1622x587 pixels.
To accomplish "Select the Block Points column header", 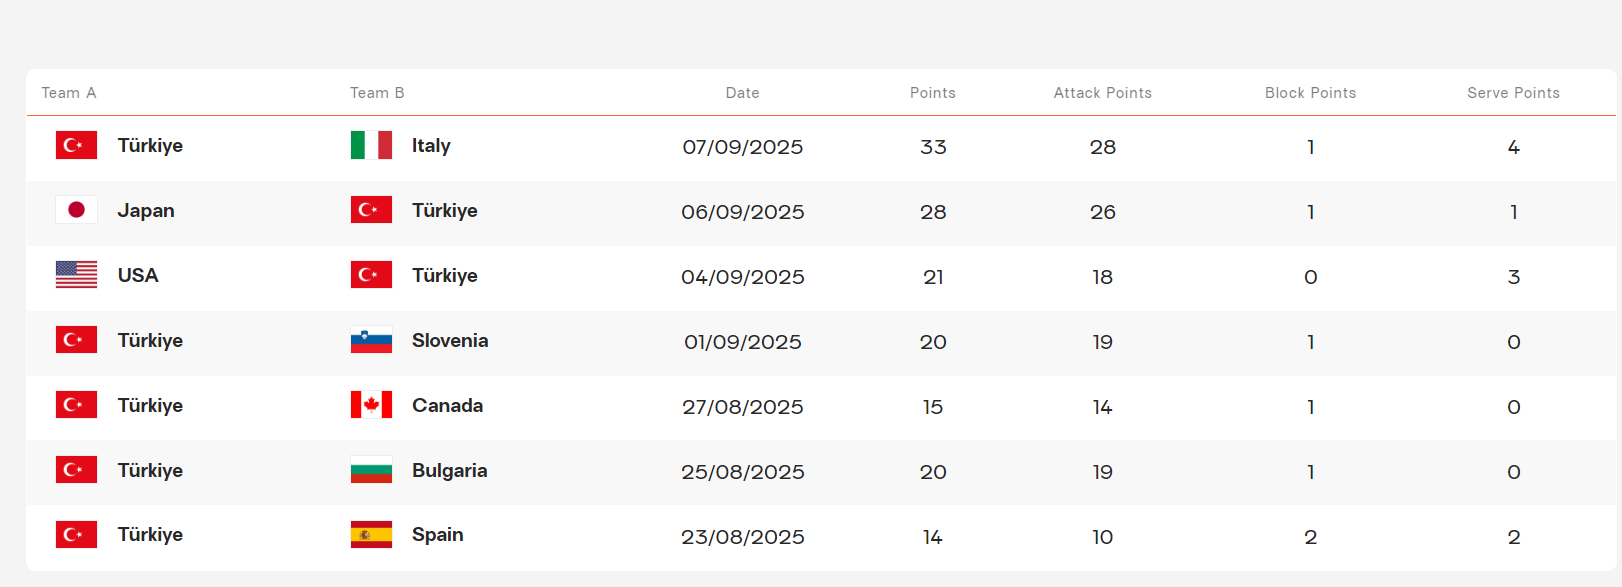I will coord(1310,93).
